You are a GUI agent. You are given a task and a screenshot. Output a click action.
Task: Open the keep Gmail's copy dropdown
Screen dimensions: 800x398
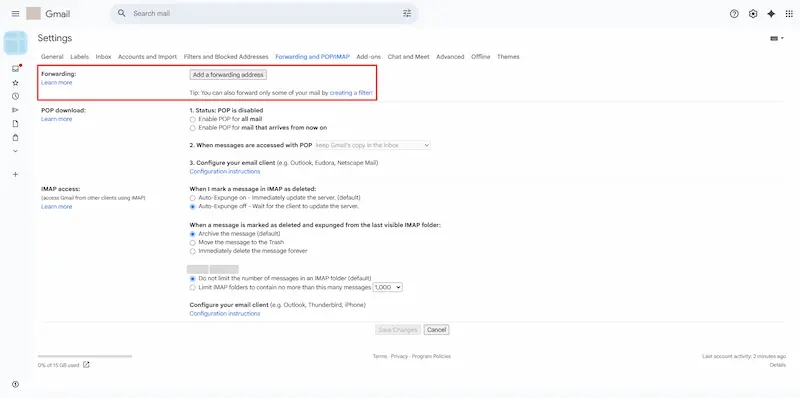click(372, 145)
